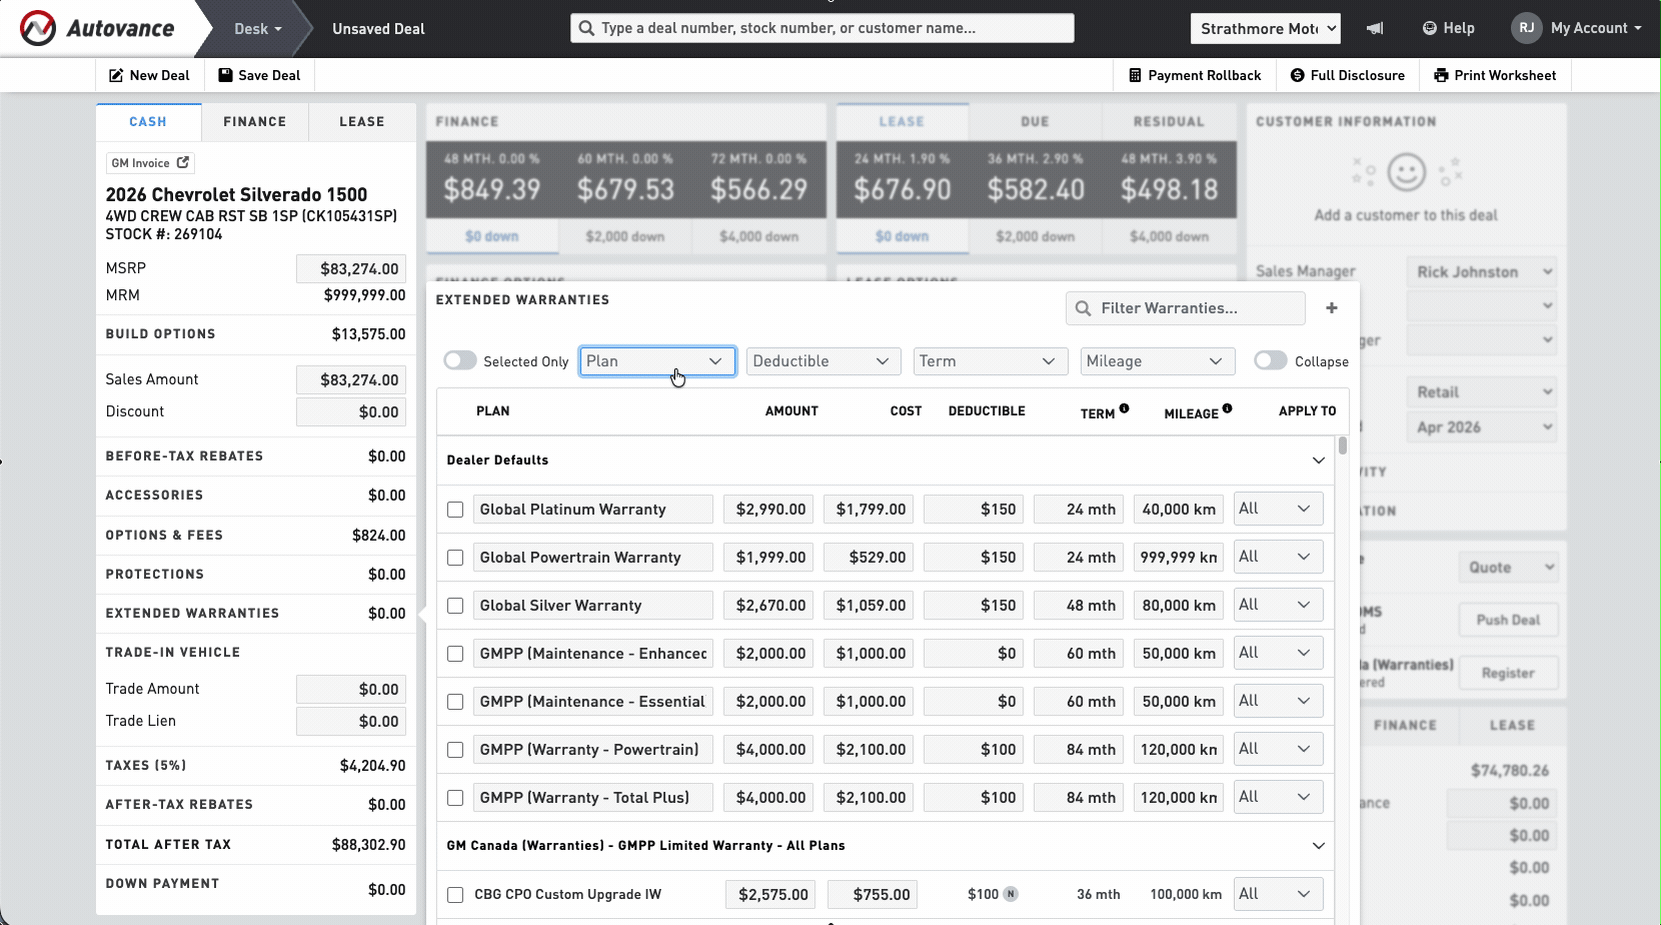Collapse the Dealer Defaults section
Viewport: 1661px width, 925px height.
1318,460
